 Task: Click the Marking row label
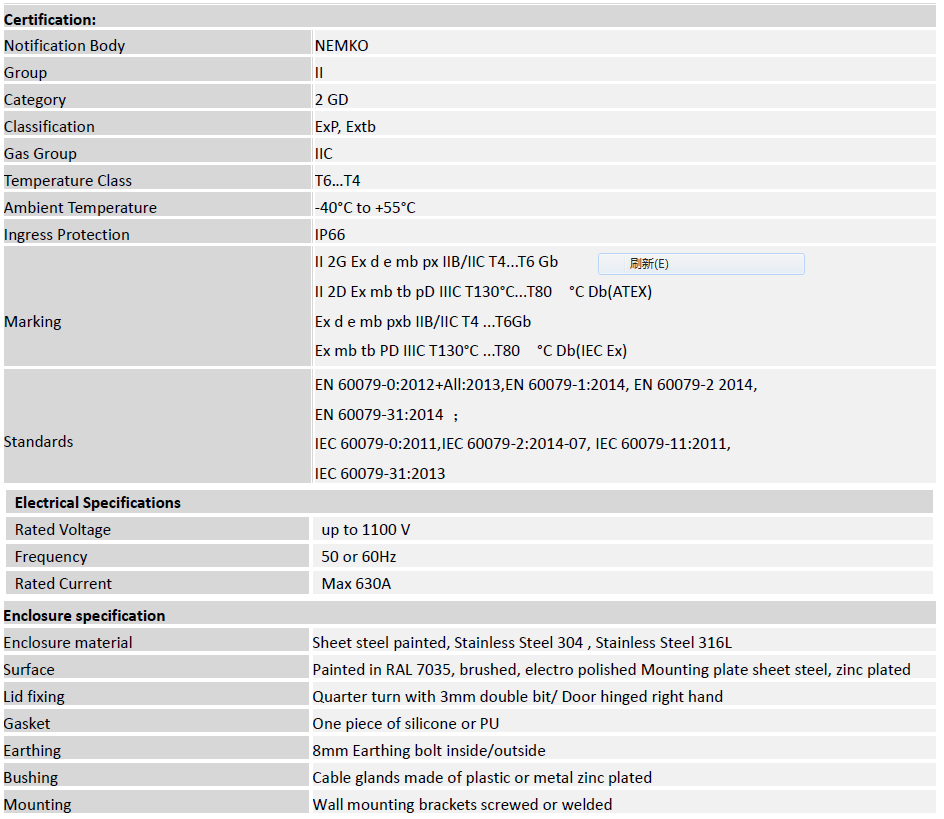click(x=33, y=322)
